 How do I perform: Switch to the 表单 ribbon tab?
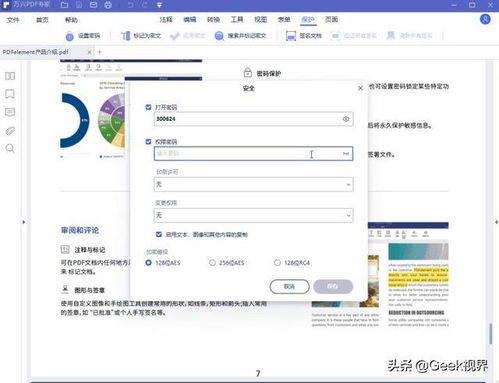coord(284,20)
